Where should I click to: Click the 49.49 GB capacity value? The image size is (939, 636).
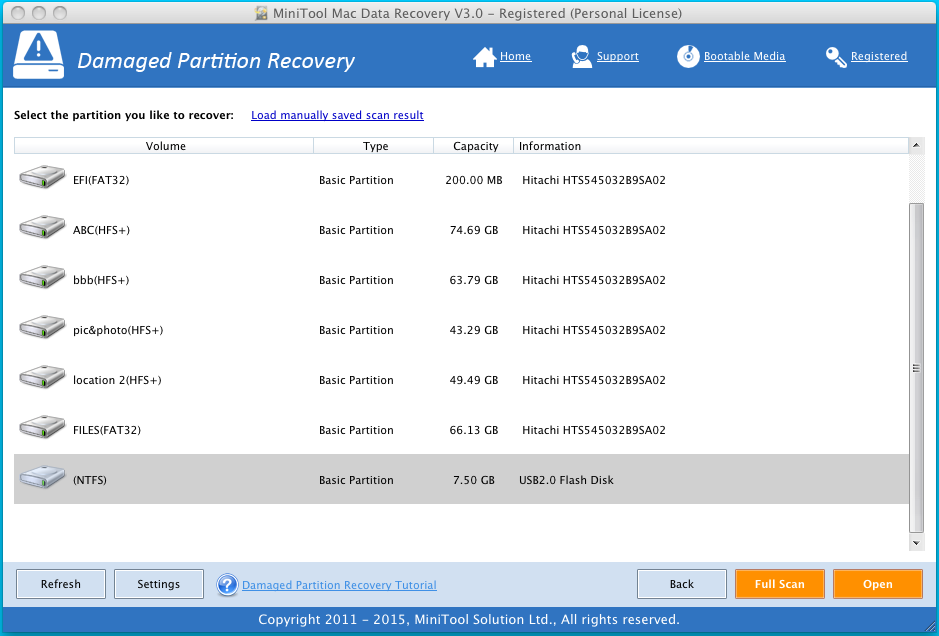(x=474, y=380)
